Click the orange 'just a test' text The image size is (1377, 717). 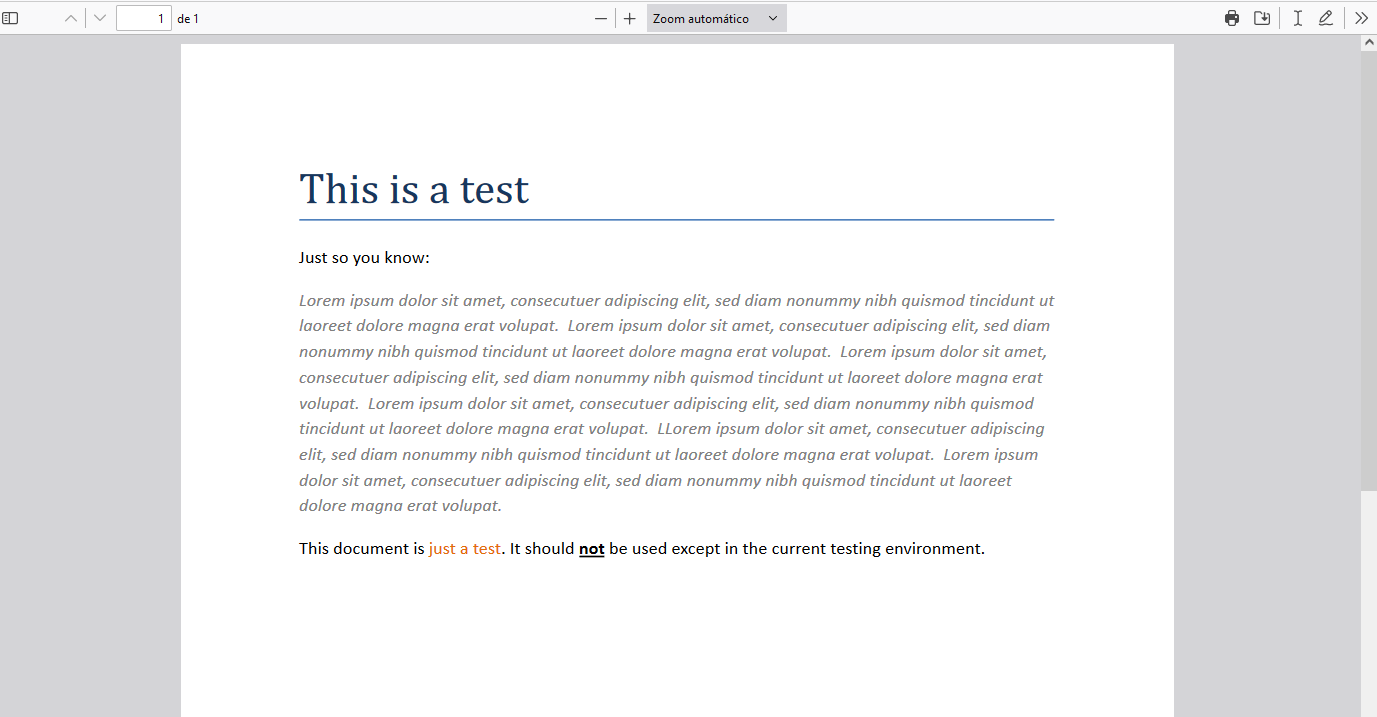(x=464, y=549)
